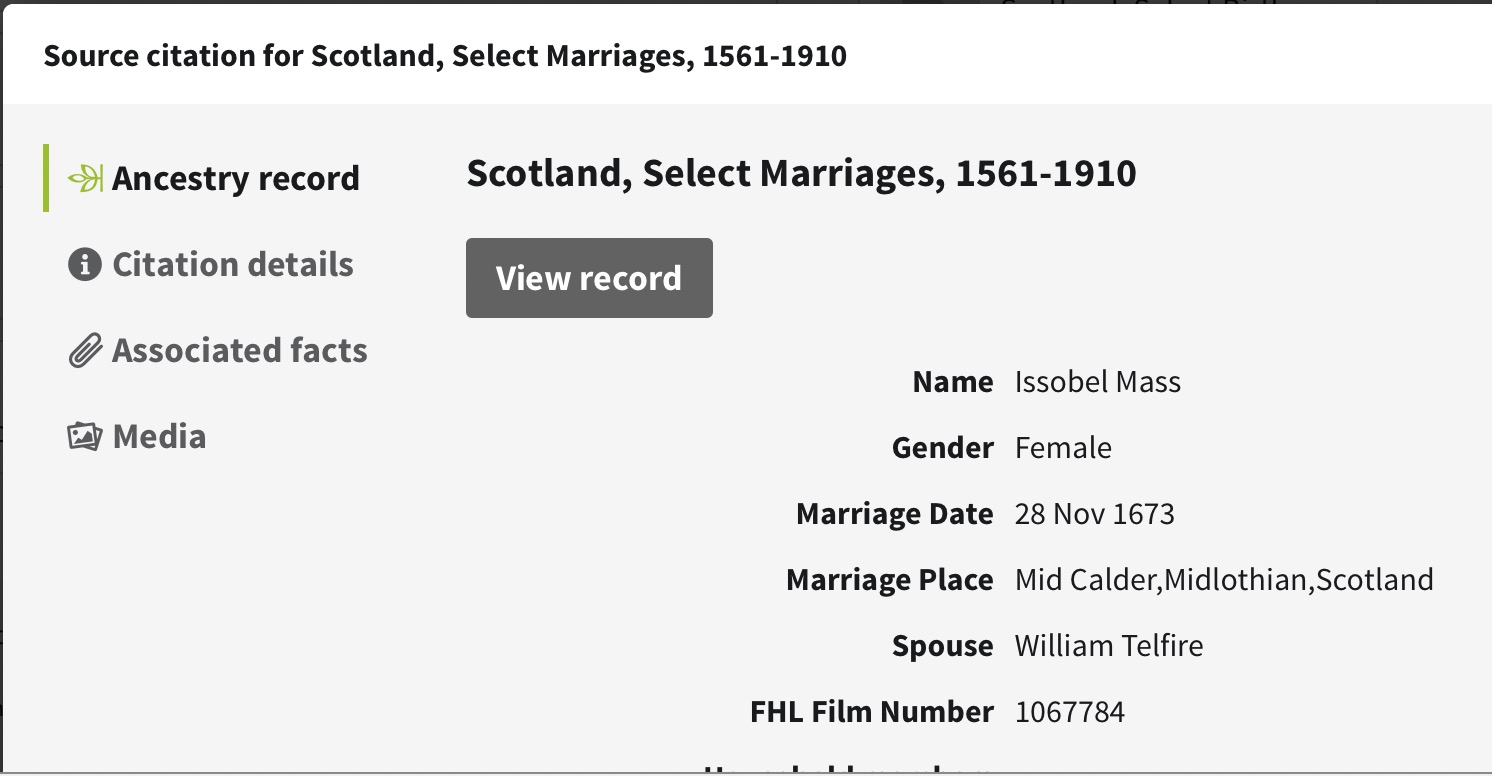Image resolution: width=1492 pixels, height=776 pixels.
Task: Click the Marriage Place field label
Action: point(889,580)
